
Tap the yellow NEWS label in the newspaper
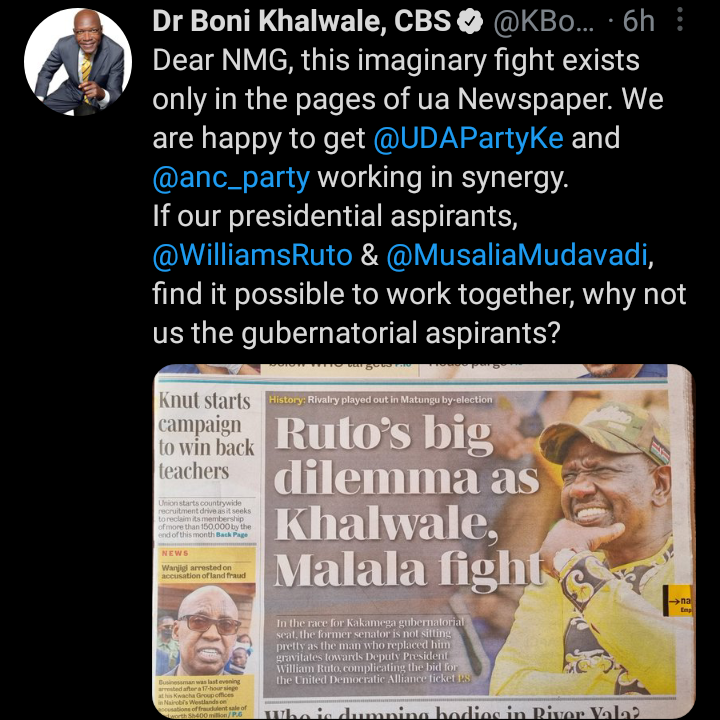click(x=175, y=553)
